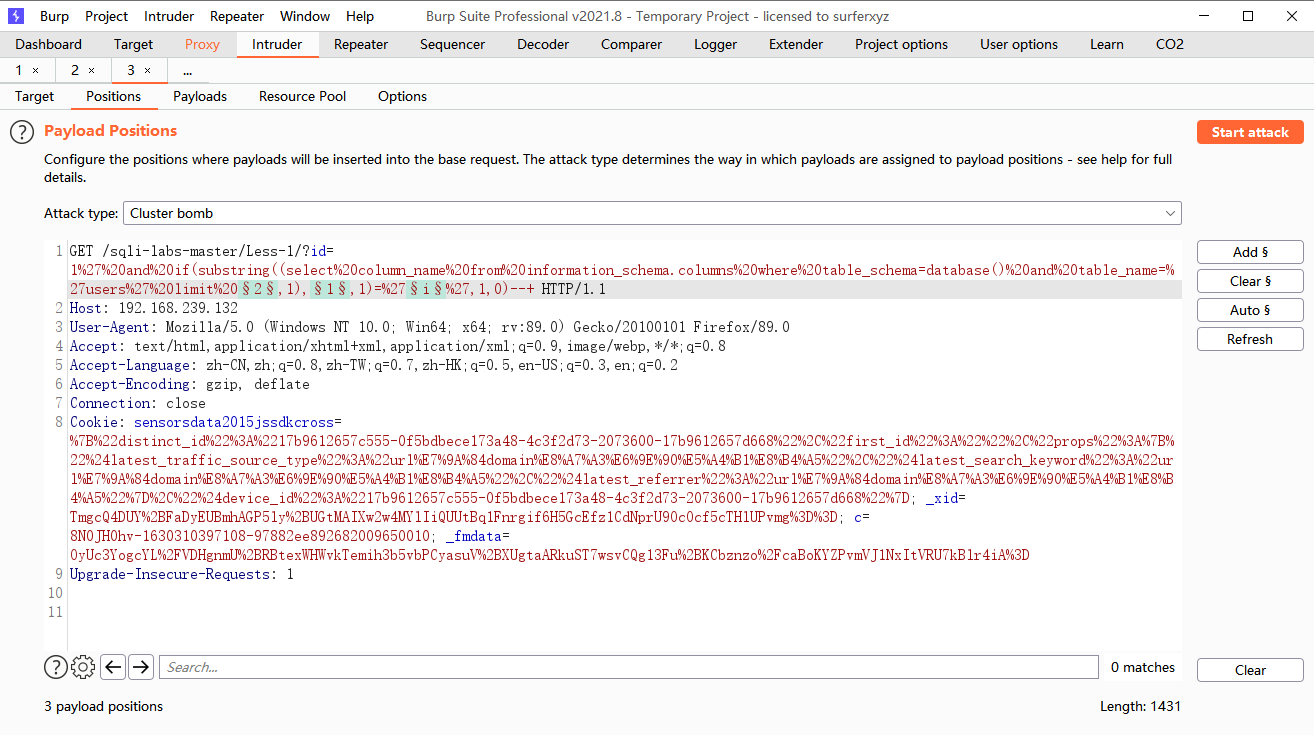The width and height of the screenshot is (1314, 735).
Task: Close Intruder tab 1
Action: click(36, 70)
